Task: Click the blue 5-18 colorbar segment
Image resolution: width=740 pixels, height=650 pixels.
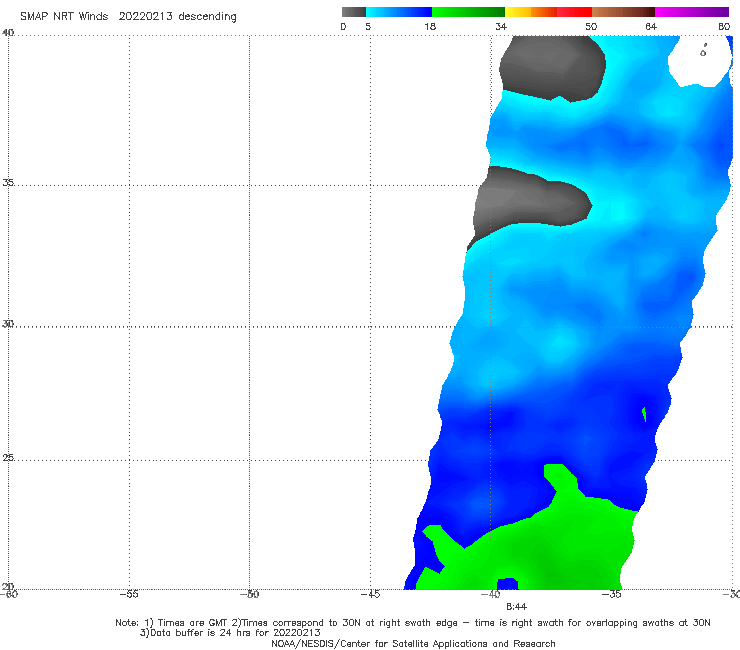Action: click(x=399, y=12)
